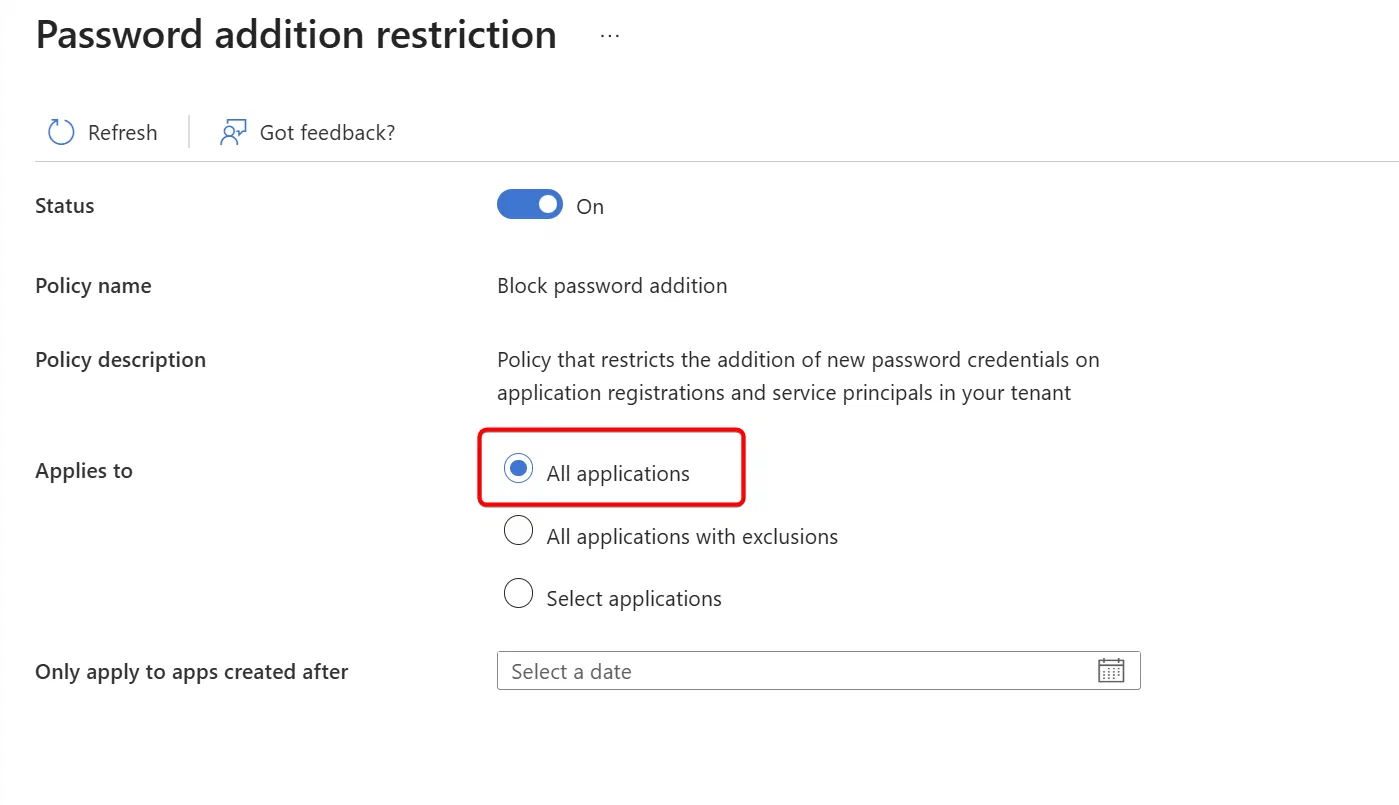The image size is (1399, 805).
Task: Choose the Select applications radio option
Action: (518, 593)
